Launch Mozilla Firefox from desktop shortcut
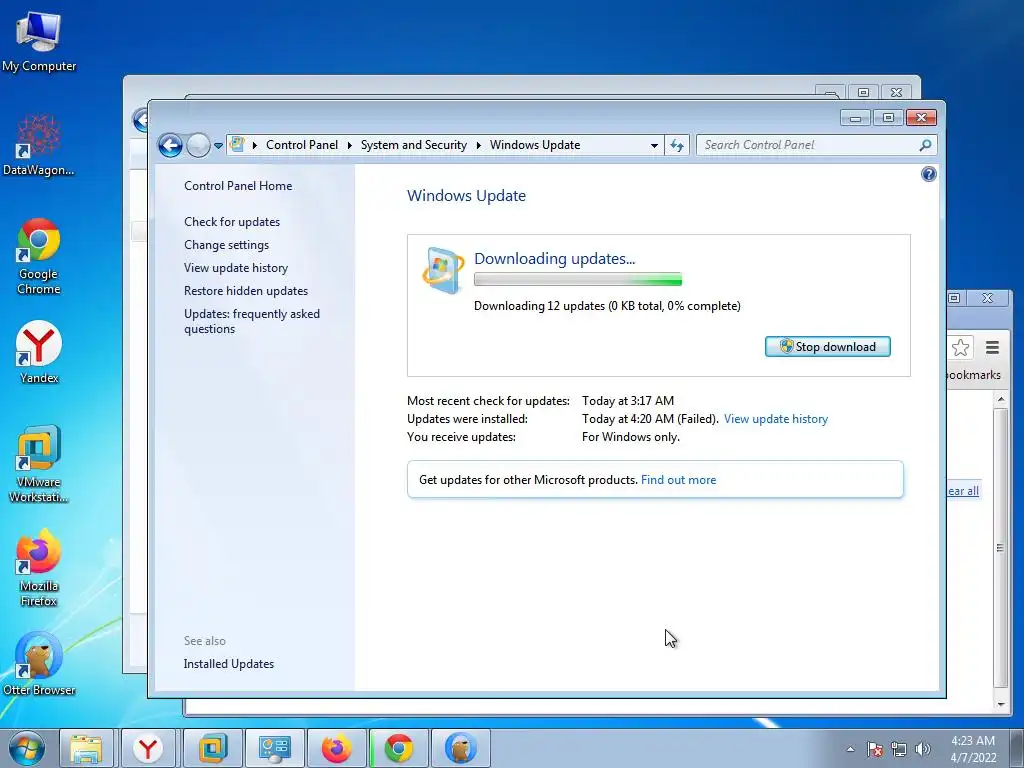Viewport: 1024px width, 768px height. (39, 567)
